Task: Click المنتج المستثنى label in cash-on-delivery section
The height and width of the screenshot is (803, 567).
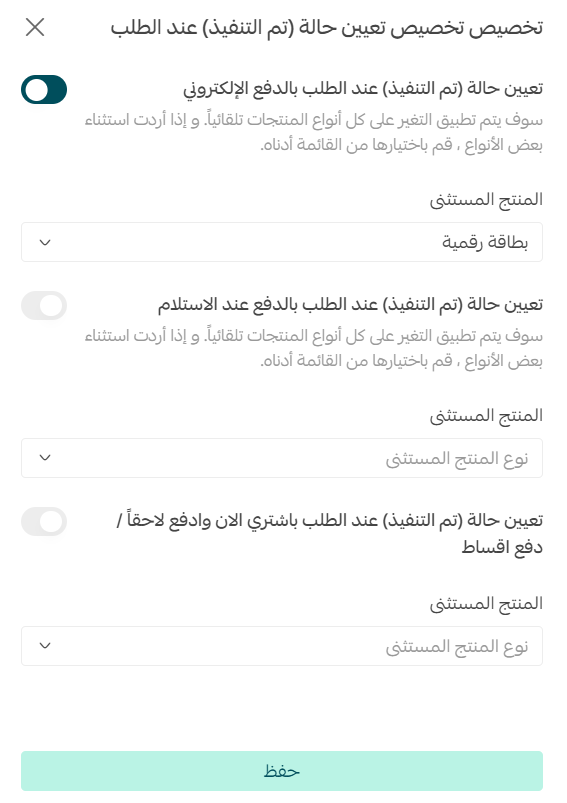Action: pos(486,416)
